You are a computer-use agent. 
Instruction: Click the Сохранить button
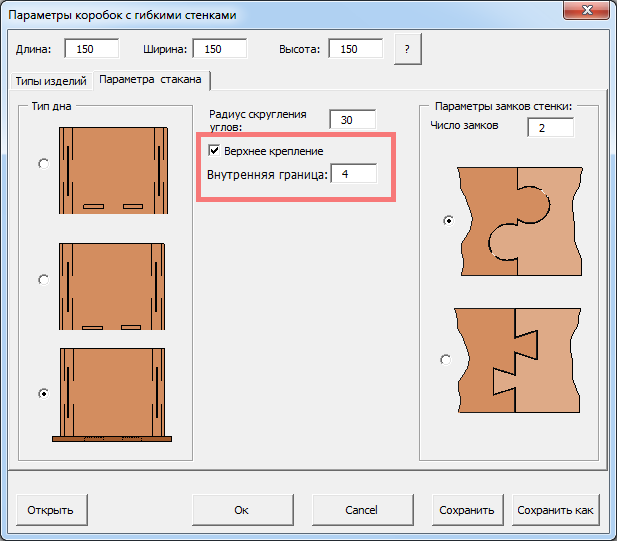coord(467,510)
